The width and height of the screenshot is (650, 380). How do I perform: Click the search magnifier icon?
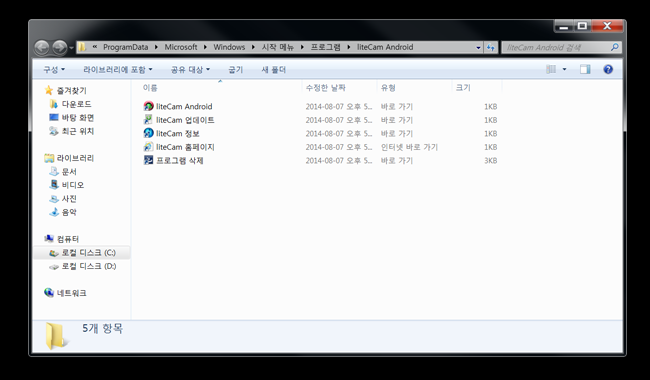click(x=615, y=47)
